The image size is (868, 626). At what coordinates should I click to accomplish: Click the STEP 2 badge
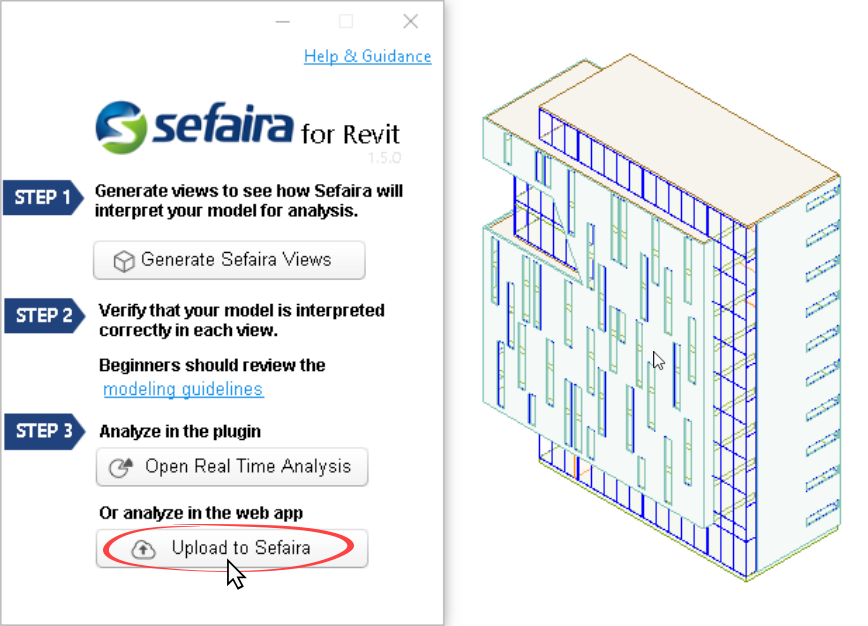tap(44, 315)
